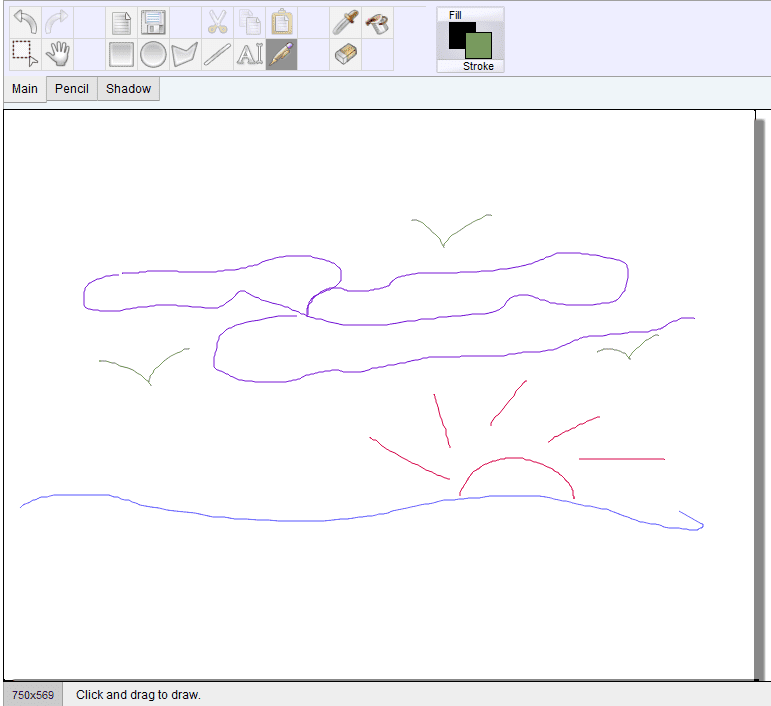The width and height of the screenshot is (771, 706).
Task: Click the green Stroke color swatch
Action: click(481, 46)
